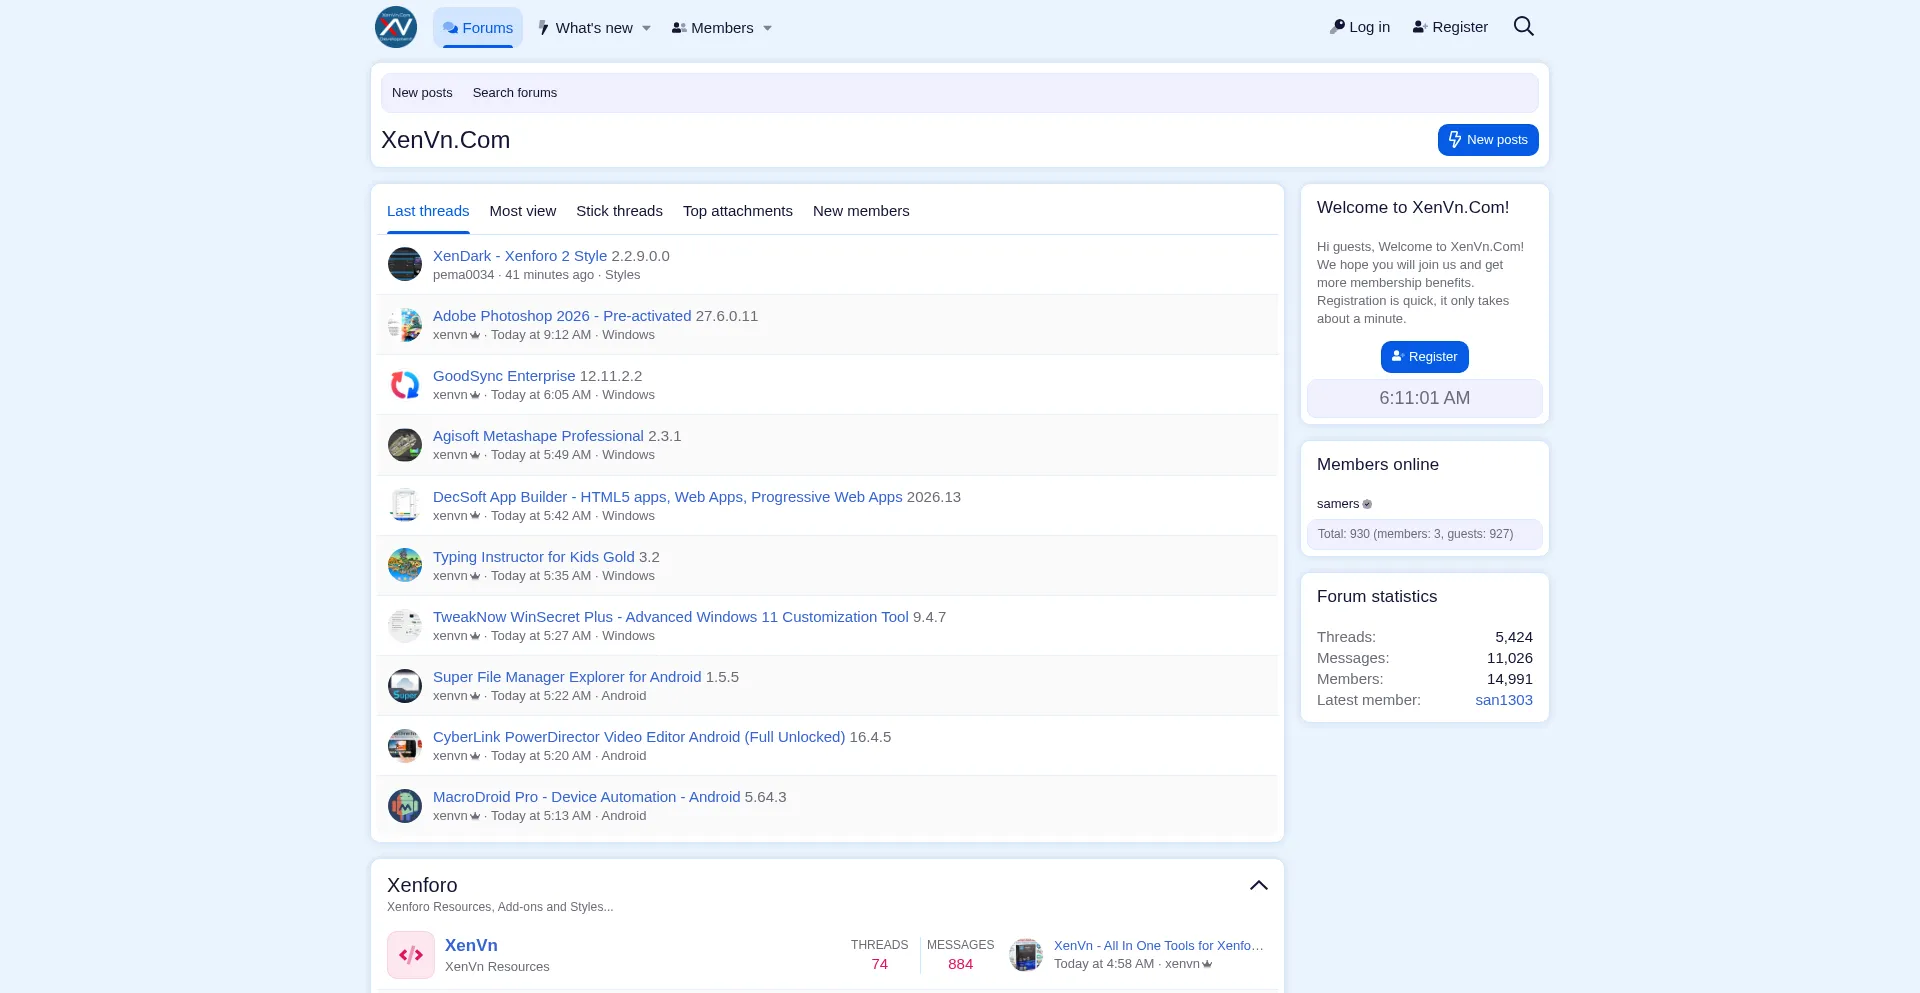Click Typing Instructor thread avatar

[405, 565]
